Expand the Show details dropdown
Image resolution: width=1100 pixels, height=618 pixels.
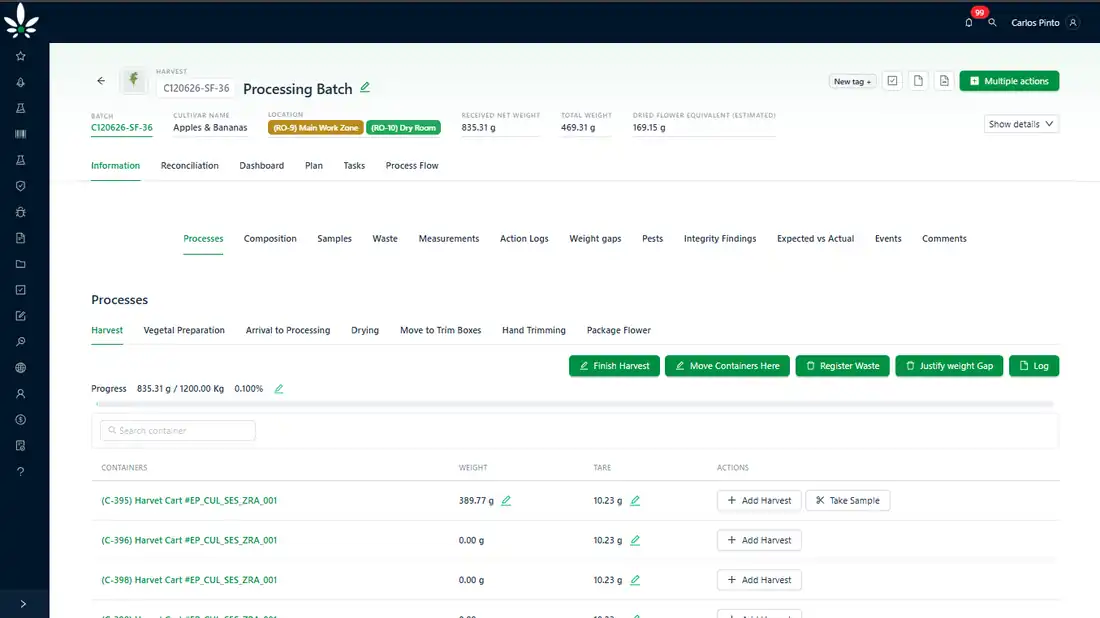point(1021,124)
